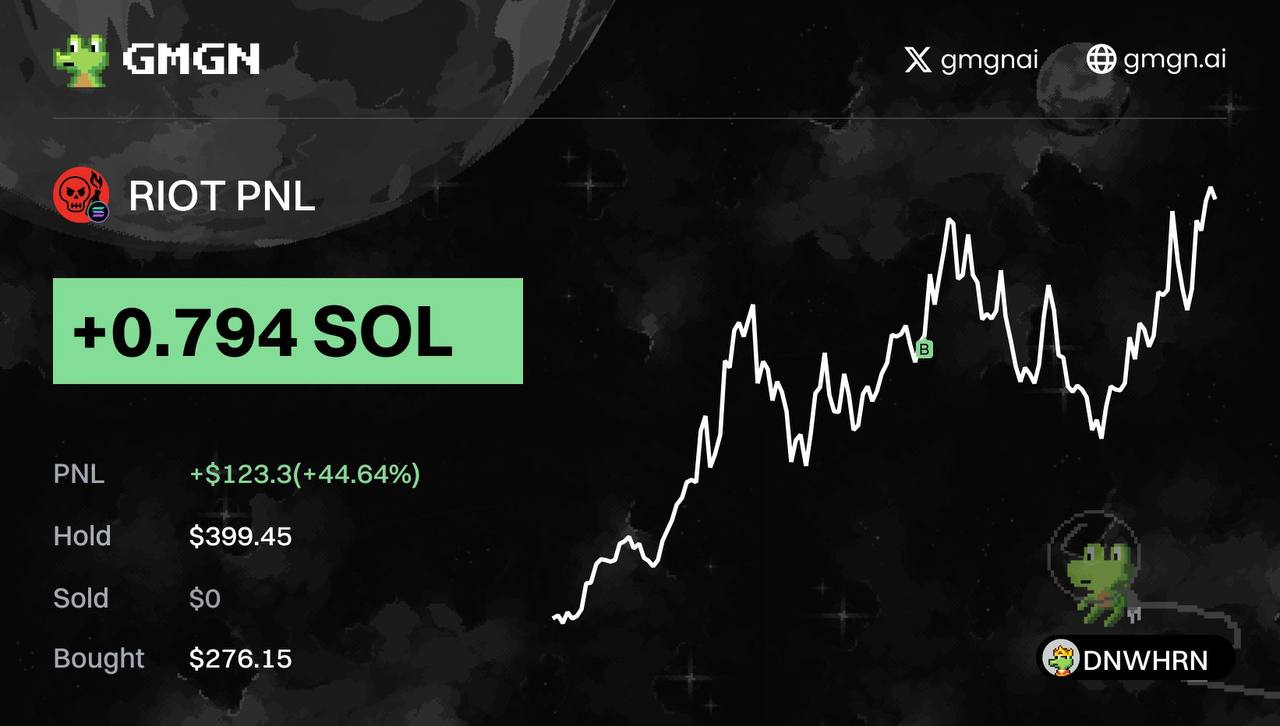Image resolution: width=1280 pixels, height=726 pixels.
Task: Click the DNWHRN user avatar icon
Action: point(1059,659)
